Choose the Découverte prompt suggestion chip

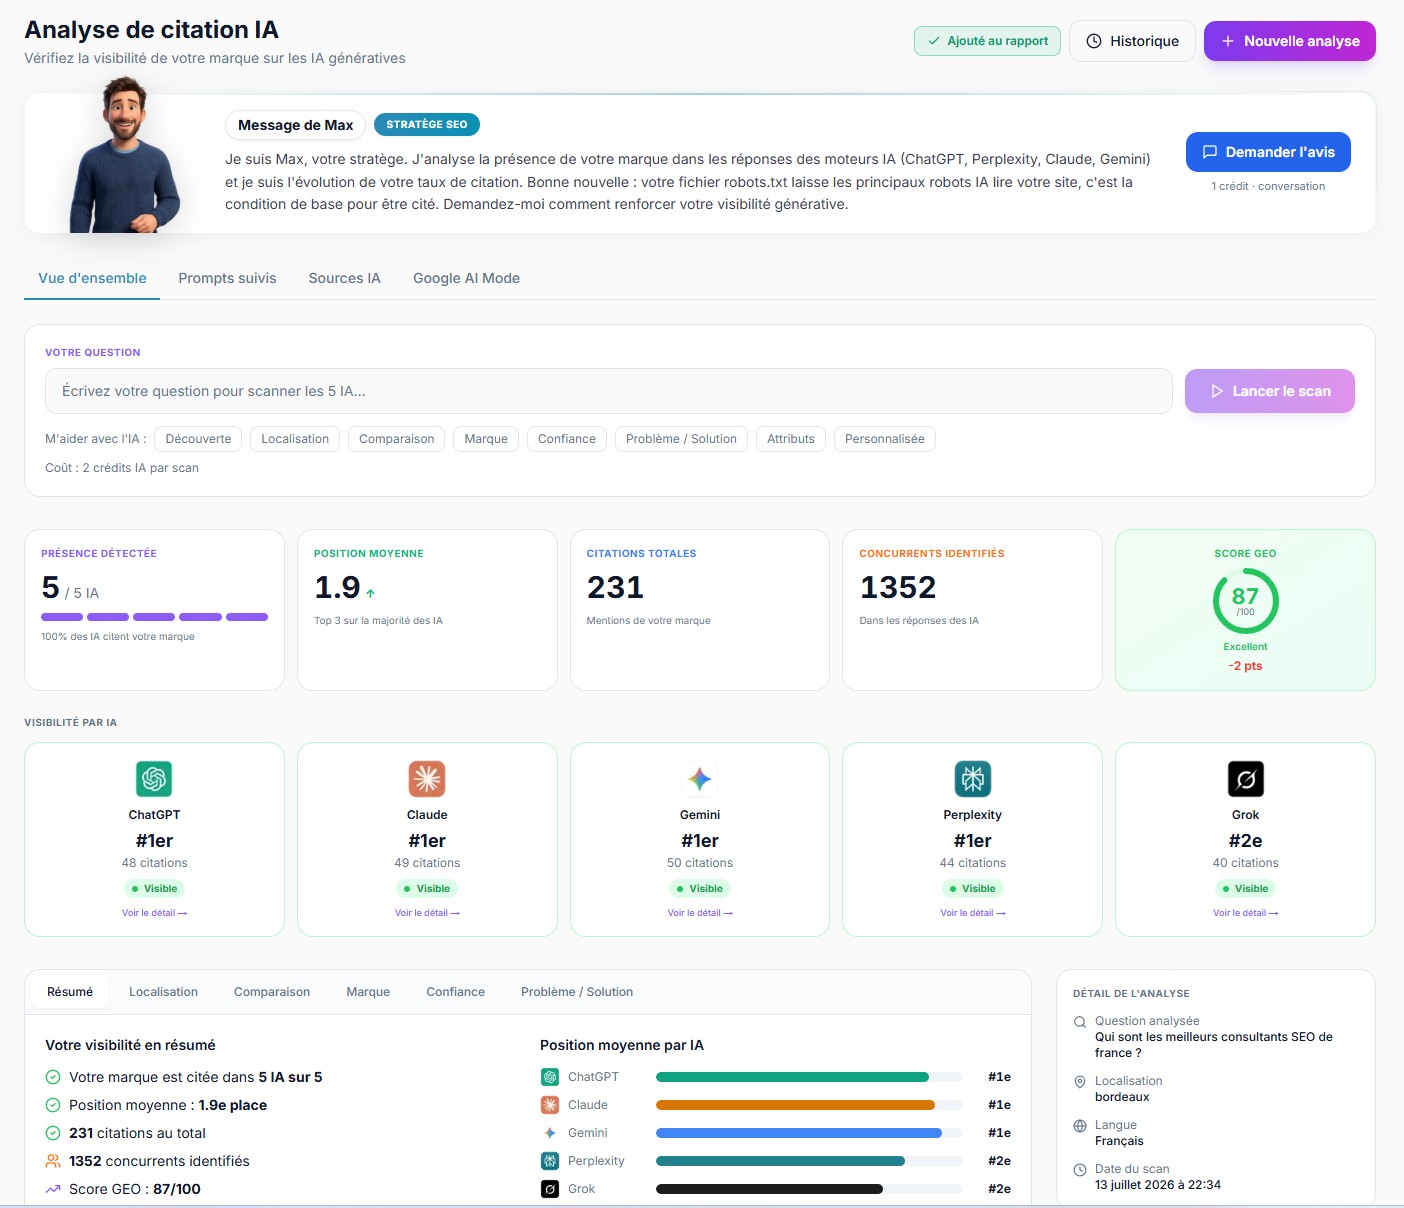click(198, 439)
